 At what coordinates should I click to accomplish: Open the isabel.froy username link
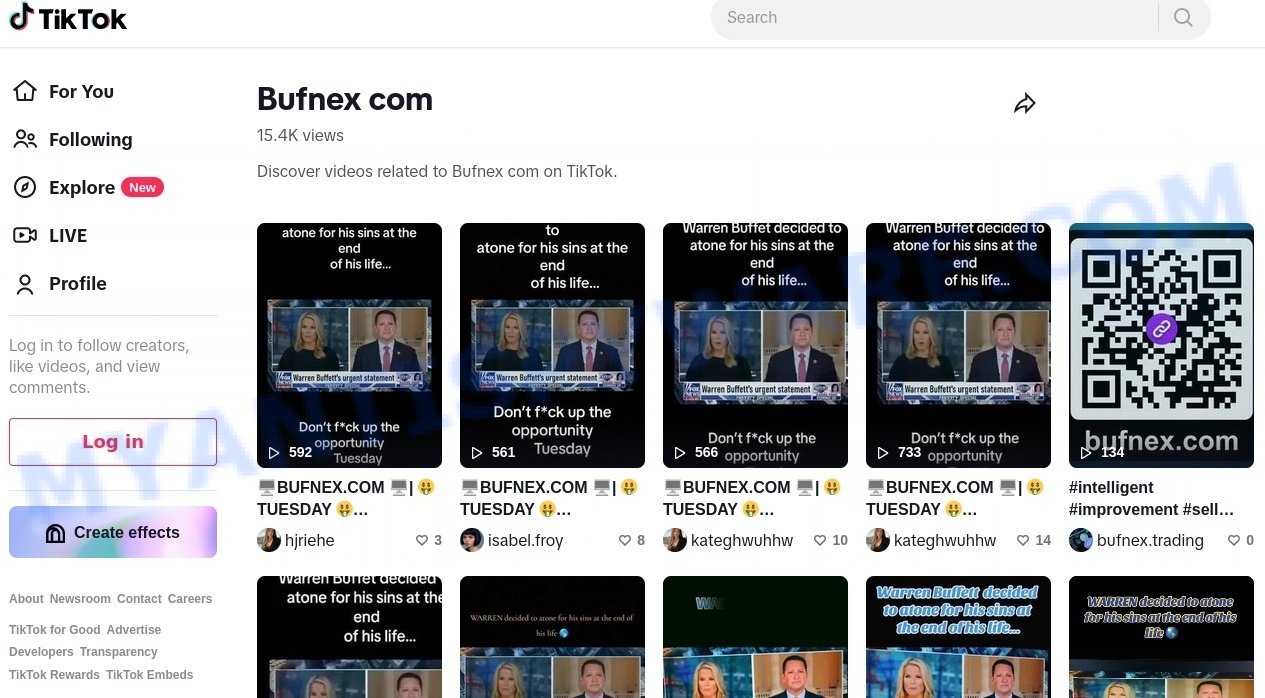coord(525,540)
